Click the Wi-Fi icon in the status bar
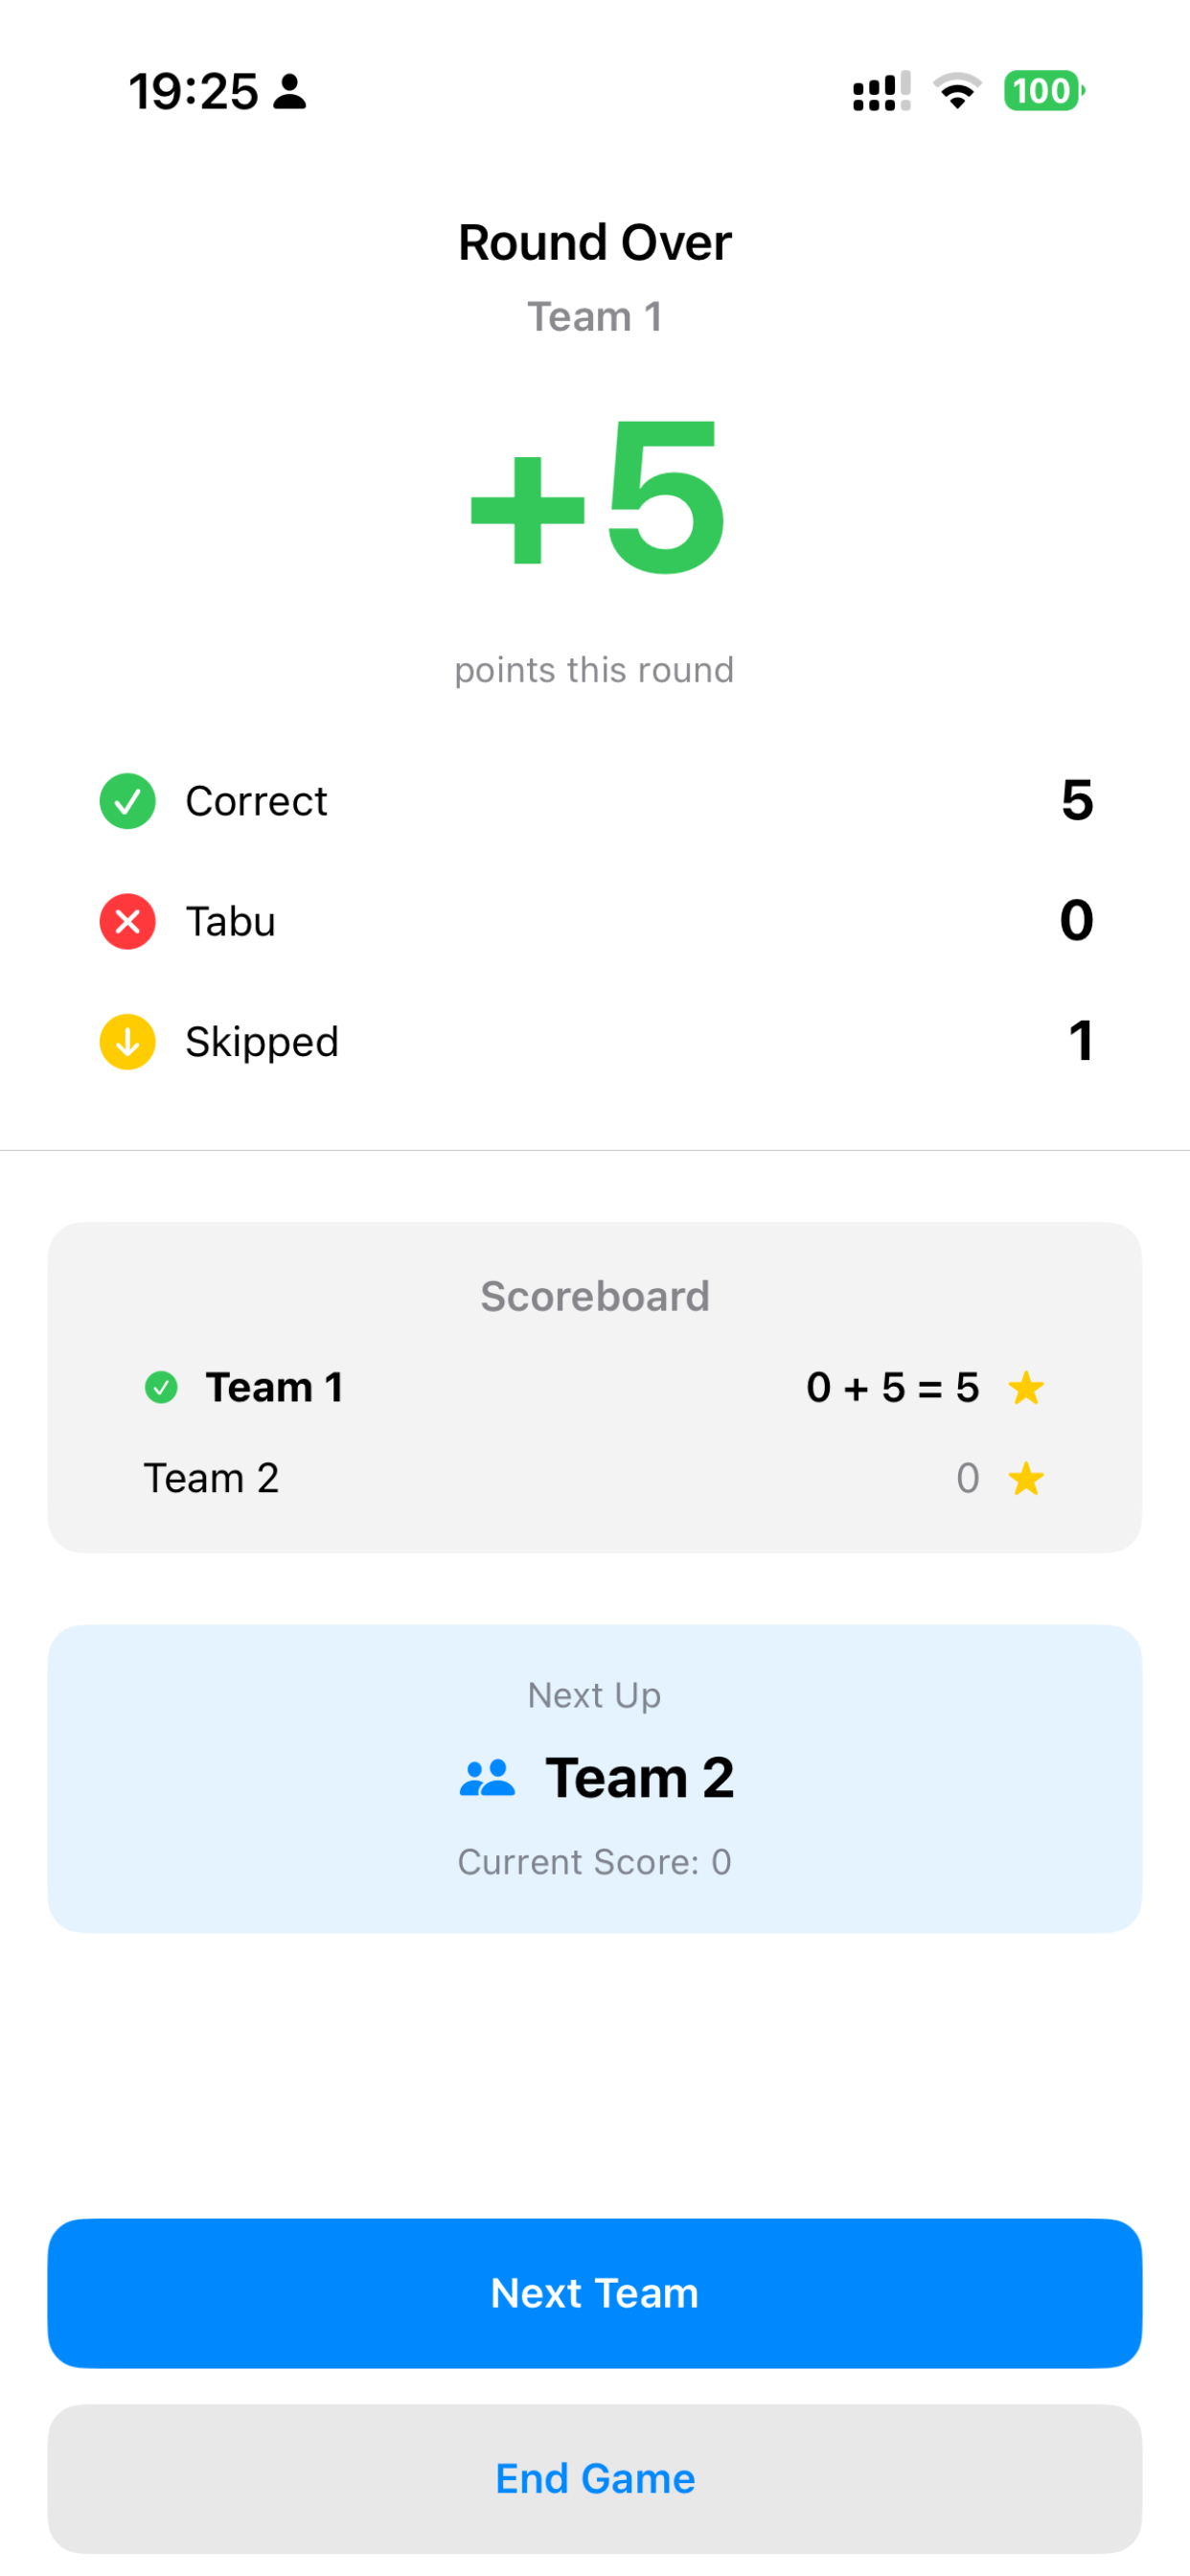 click(x=955, y=92)
